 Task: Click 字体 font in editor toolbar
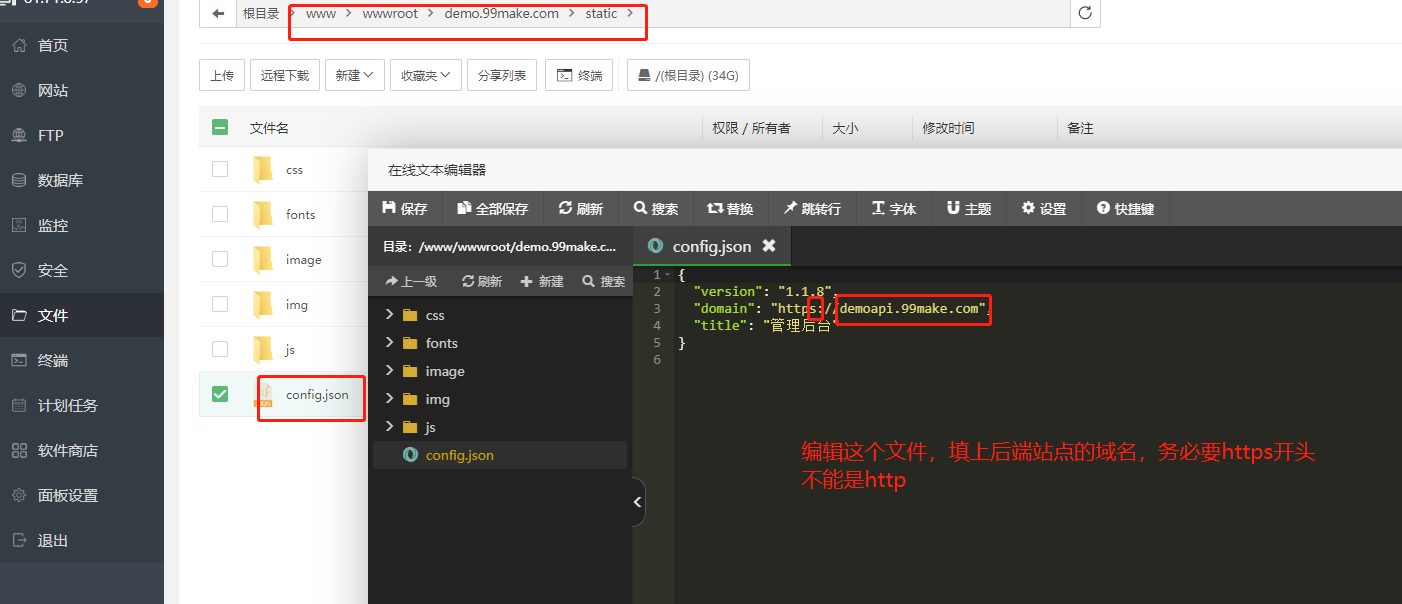(x=894, y=208)
